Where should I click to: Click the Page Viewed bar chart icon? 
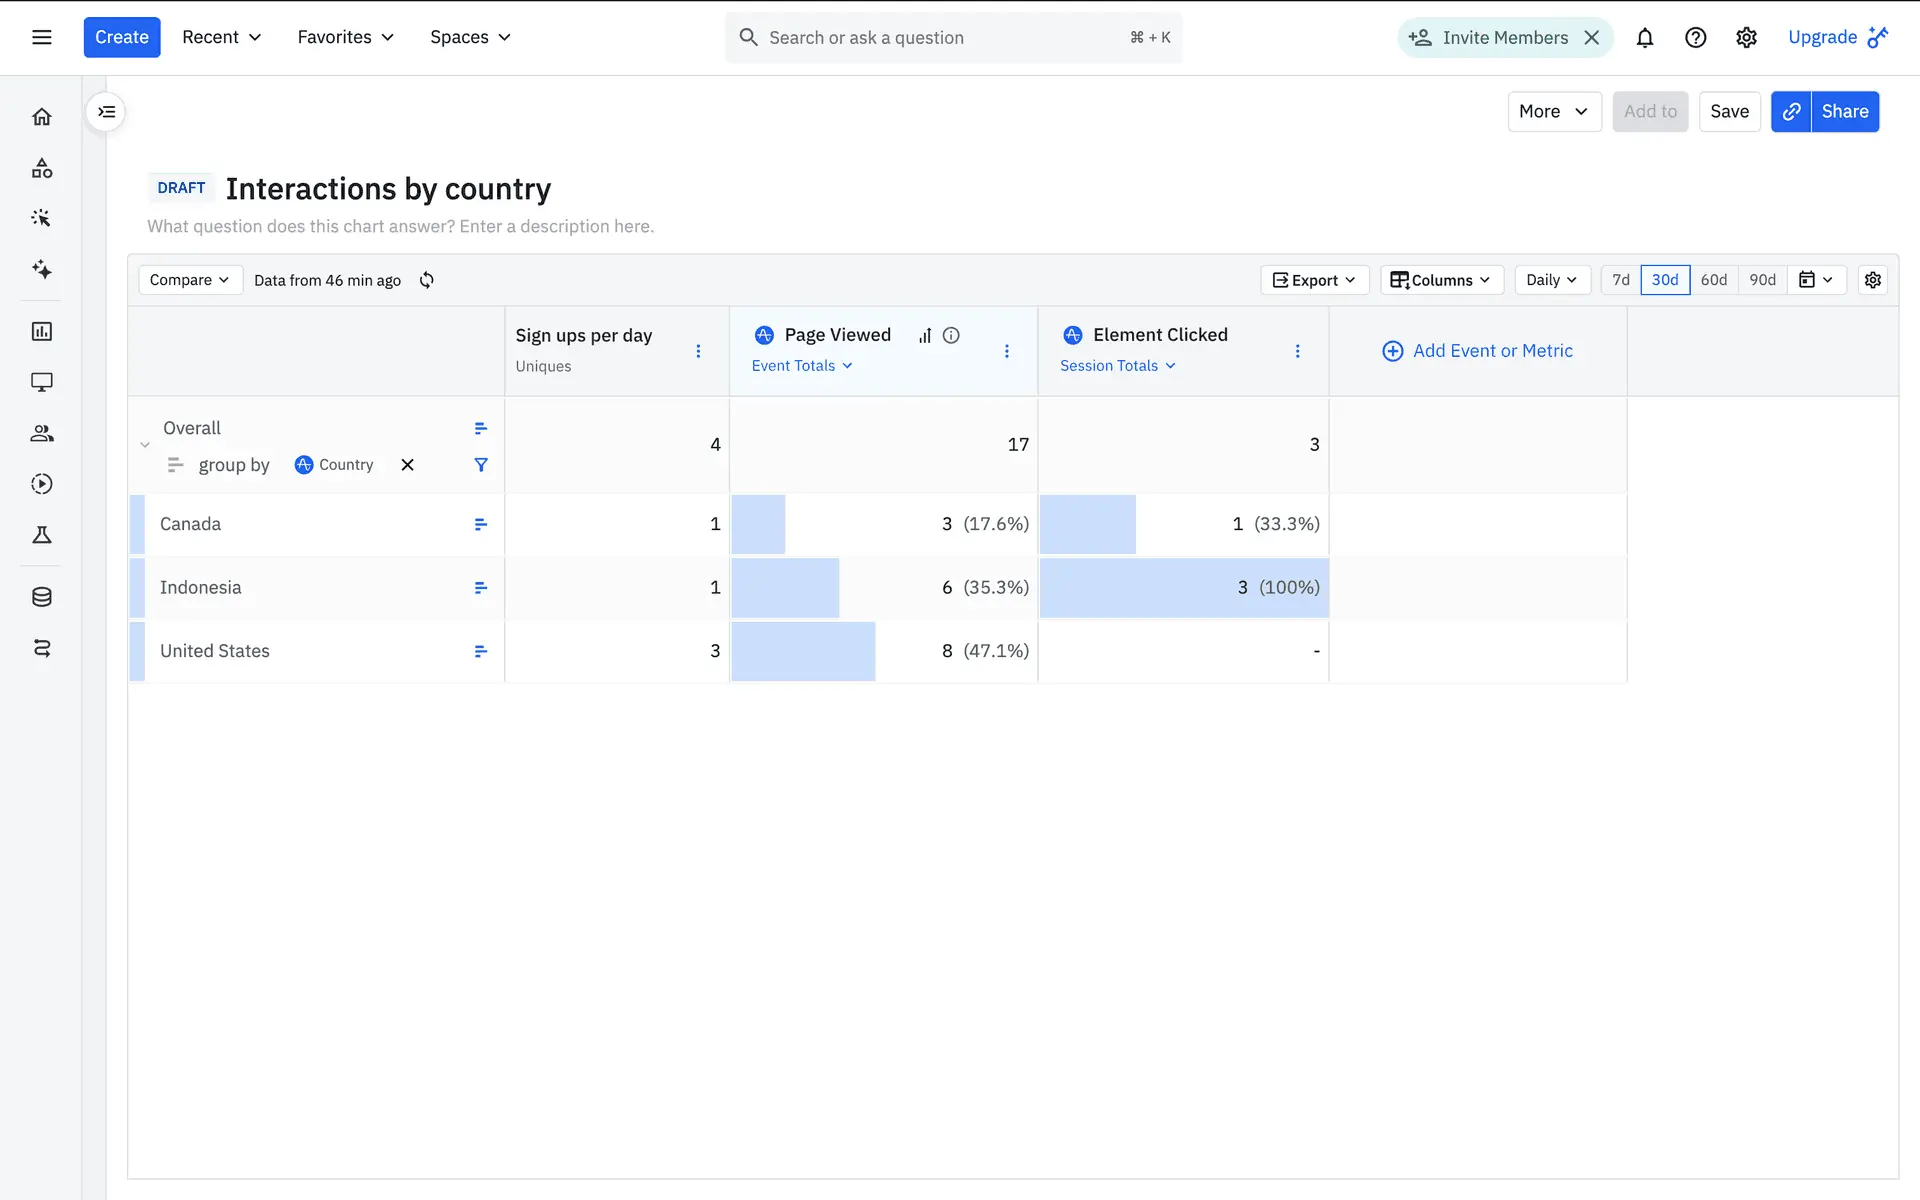[925, 336]
